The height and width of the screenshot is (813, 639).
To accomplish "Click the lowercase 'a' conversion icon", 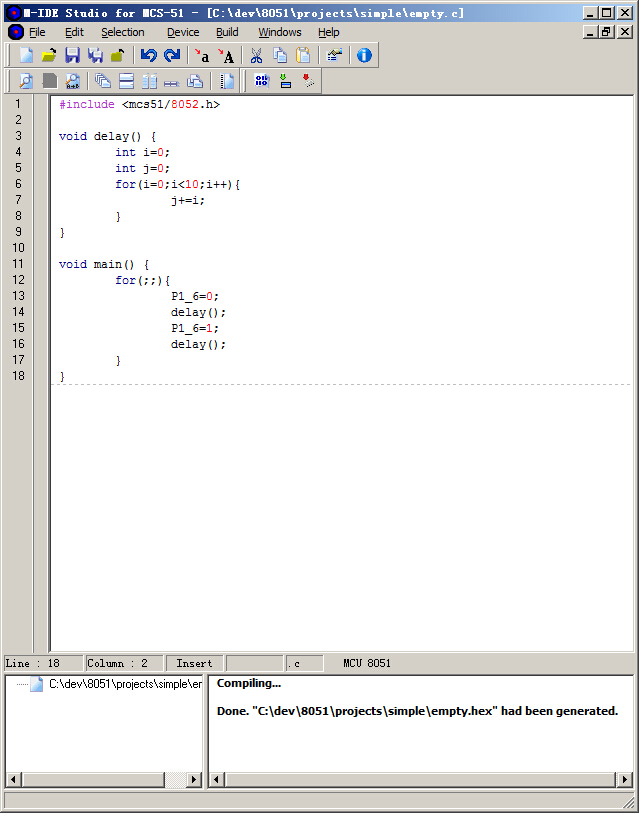I will pyautogui.click(x=203, y=56).
